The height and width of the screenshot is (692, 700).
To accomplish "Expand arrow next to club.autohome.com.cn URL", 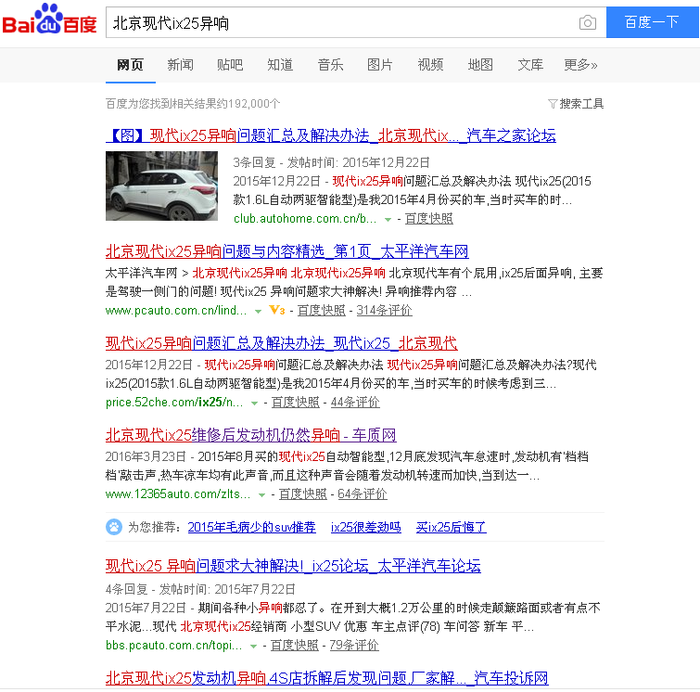I will [x=387, y=219].
